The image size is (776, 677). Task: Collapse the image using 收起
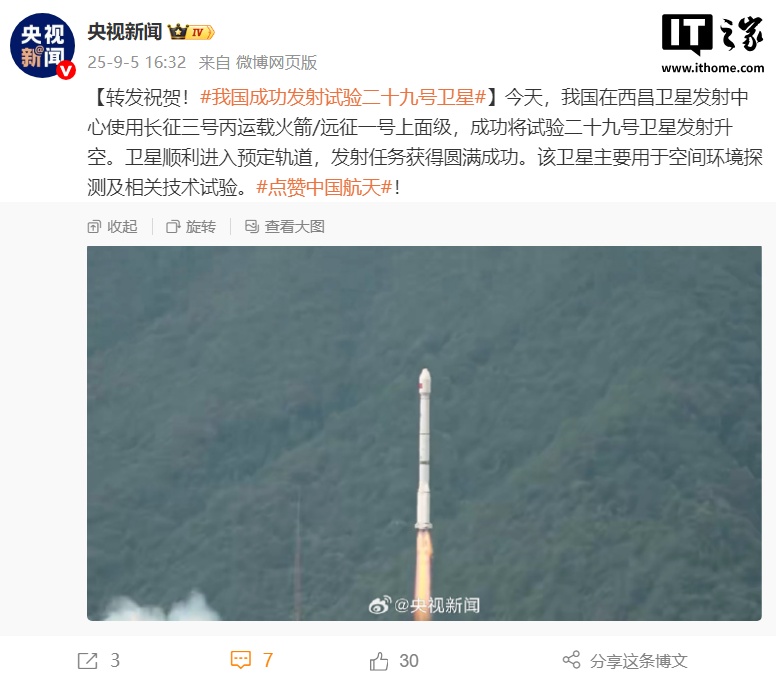coord(112,227)
